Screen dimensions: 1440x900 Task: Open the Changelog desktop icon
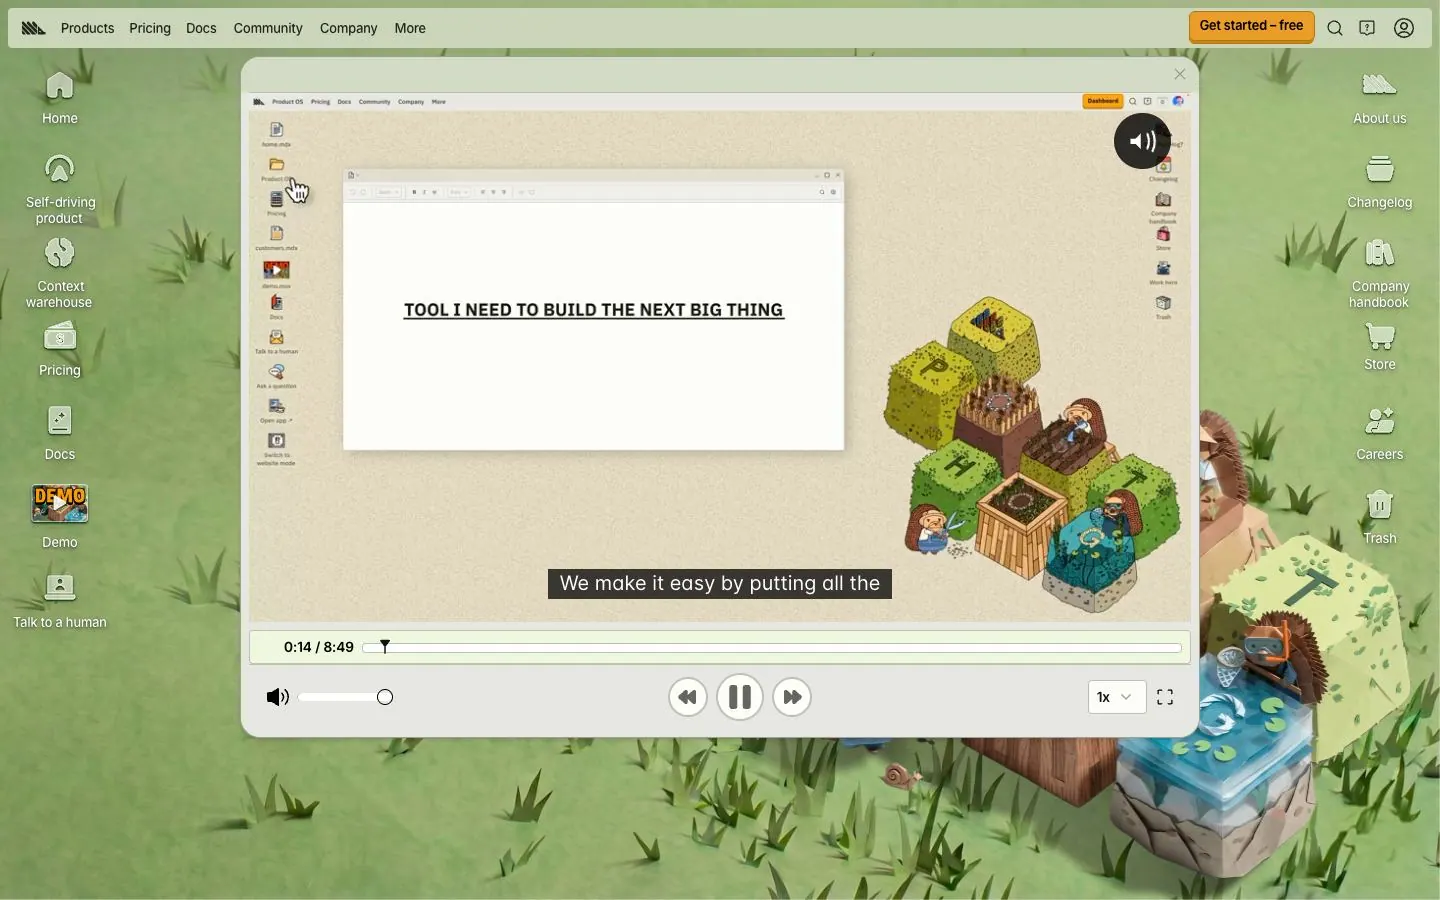pyautogui.click(x=1380, y=181)
